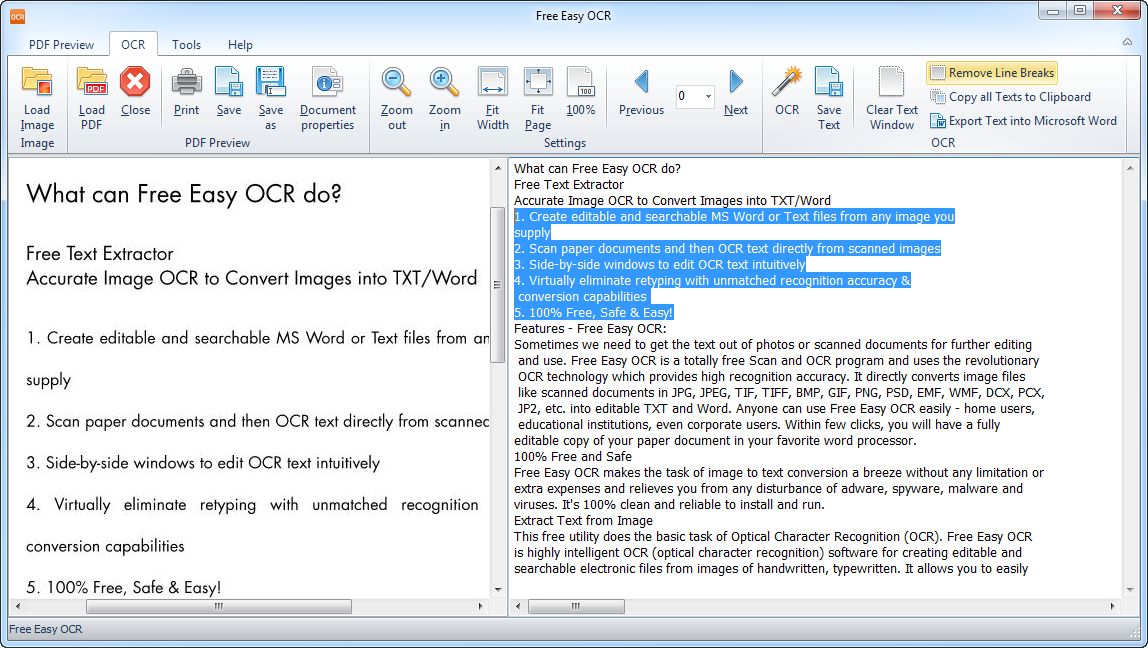Click the text pane horizontal scrollbar thumb
This screenshot has width=1148, height=648.
pyautogui.click(x=576, y=606)
